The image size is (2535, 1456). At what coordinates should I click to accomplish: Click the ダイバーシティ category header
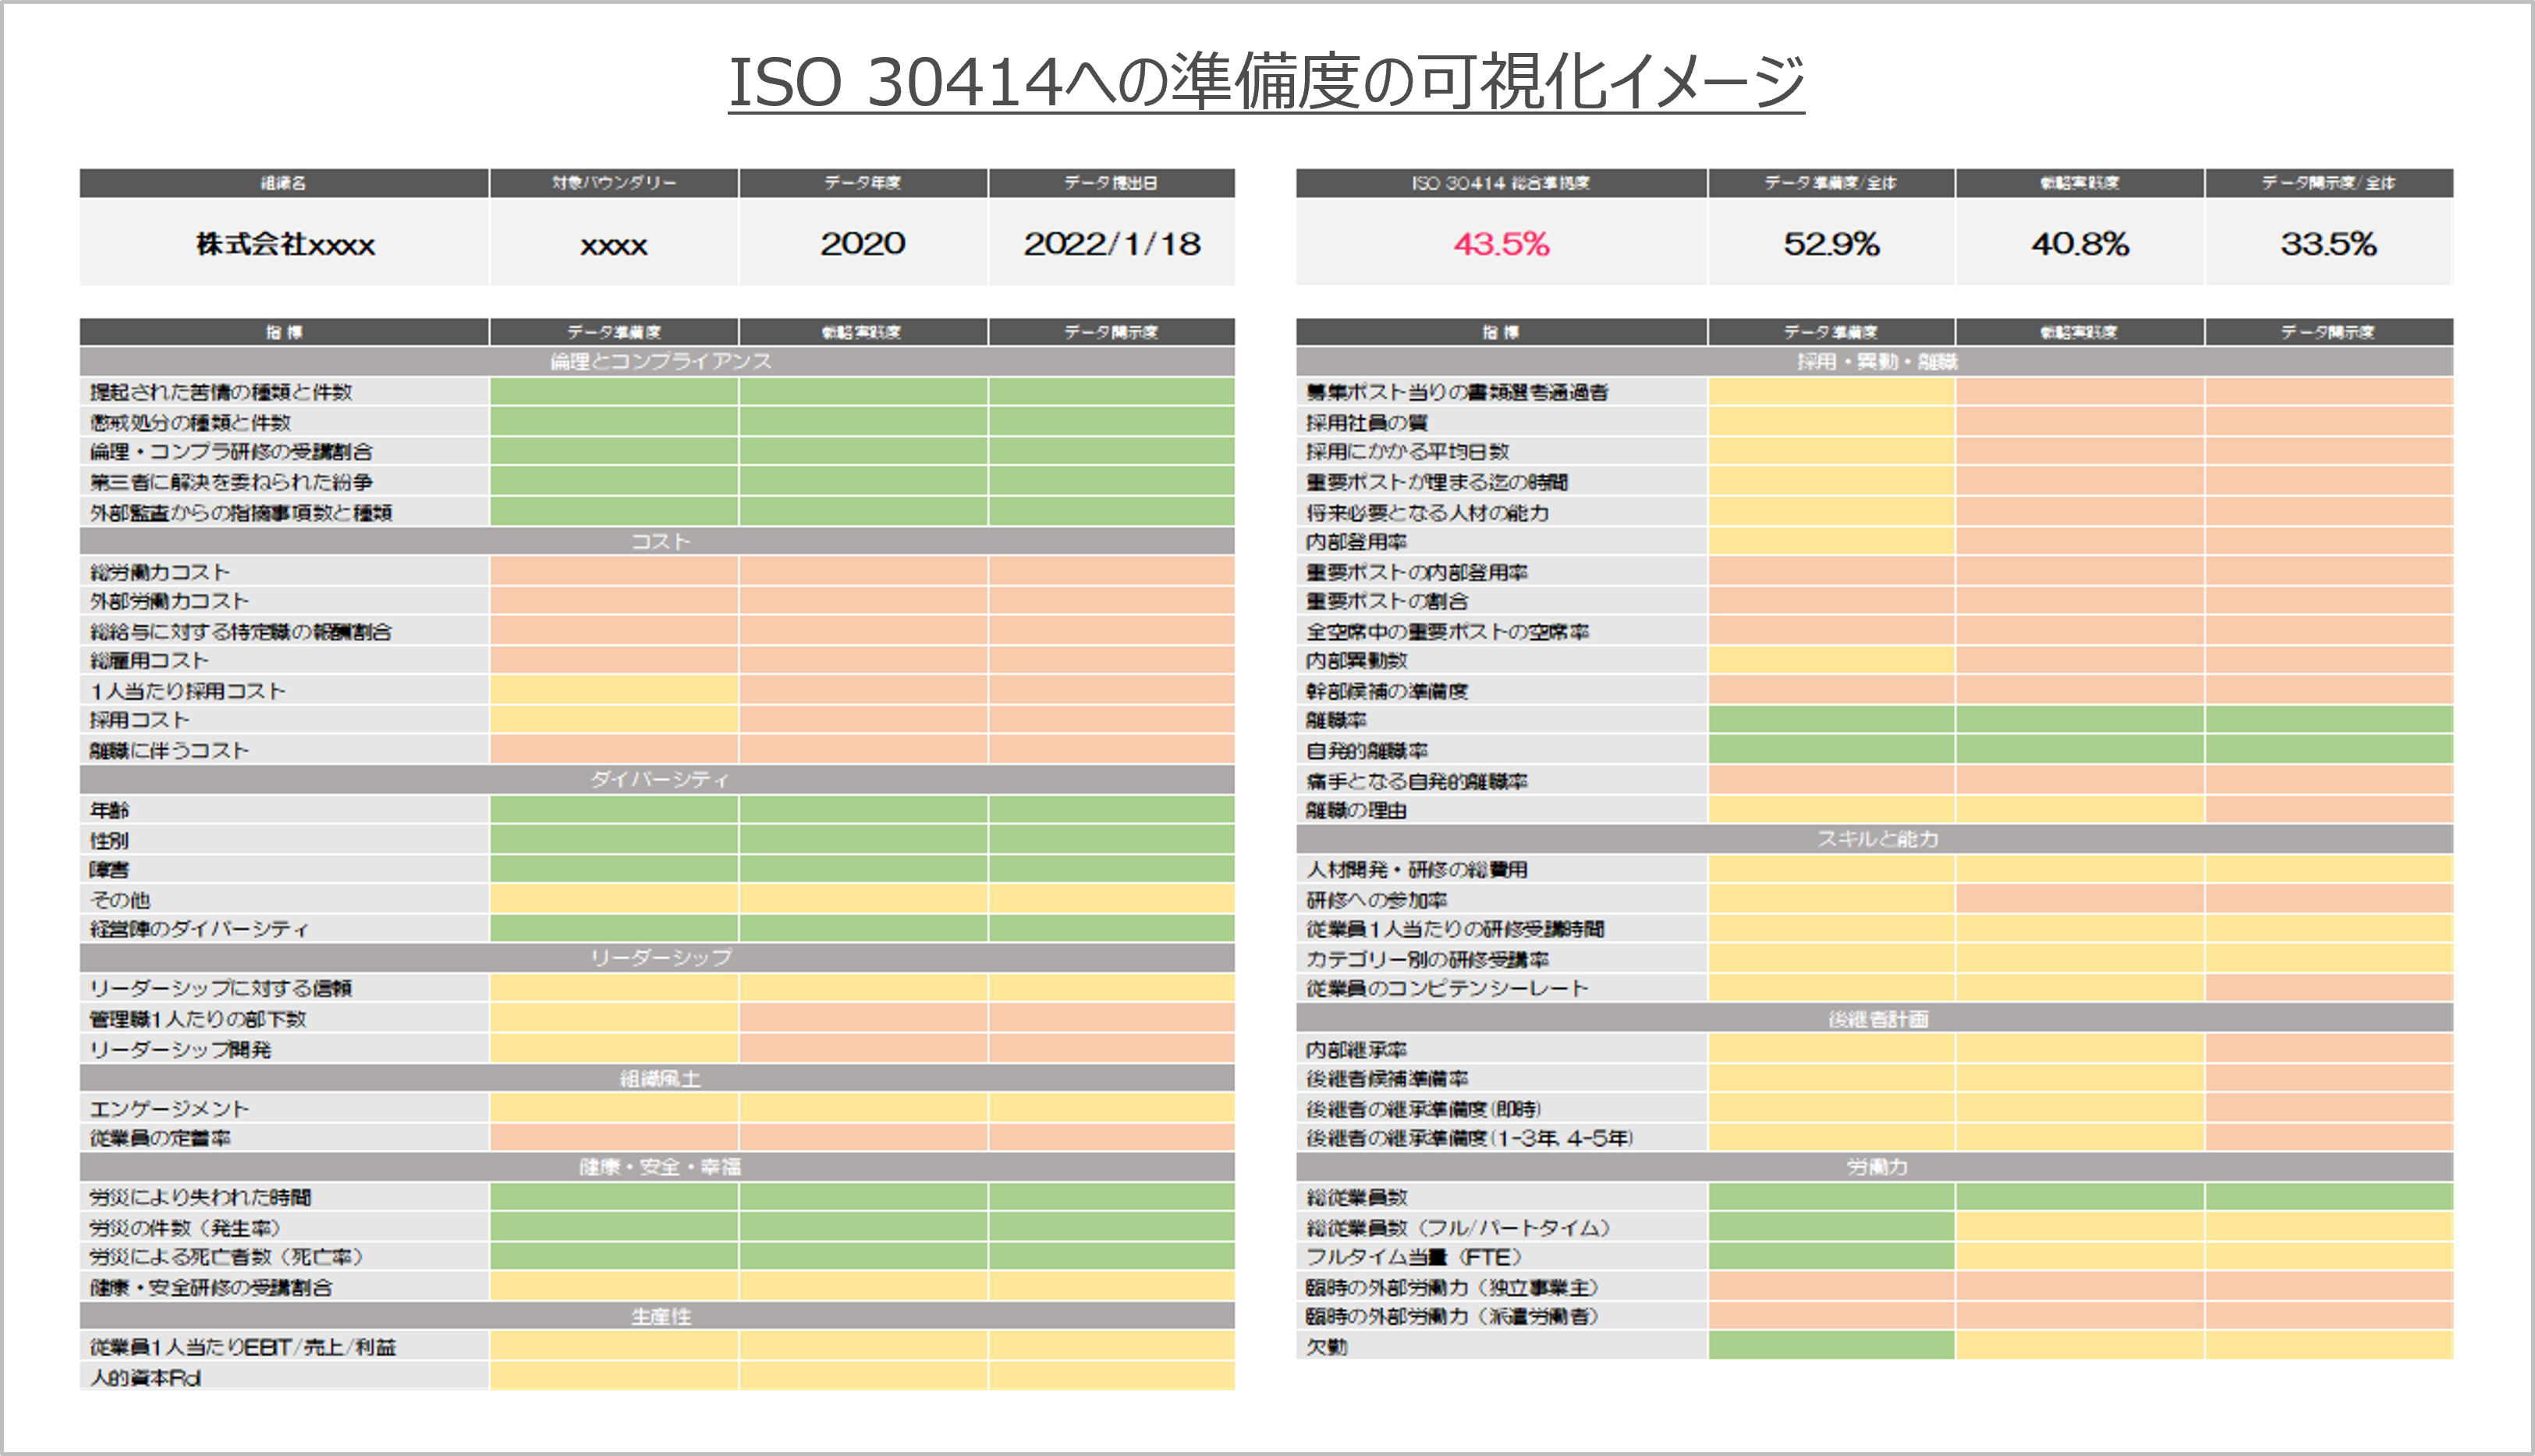(660, 779)
